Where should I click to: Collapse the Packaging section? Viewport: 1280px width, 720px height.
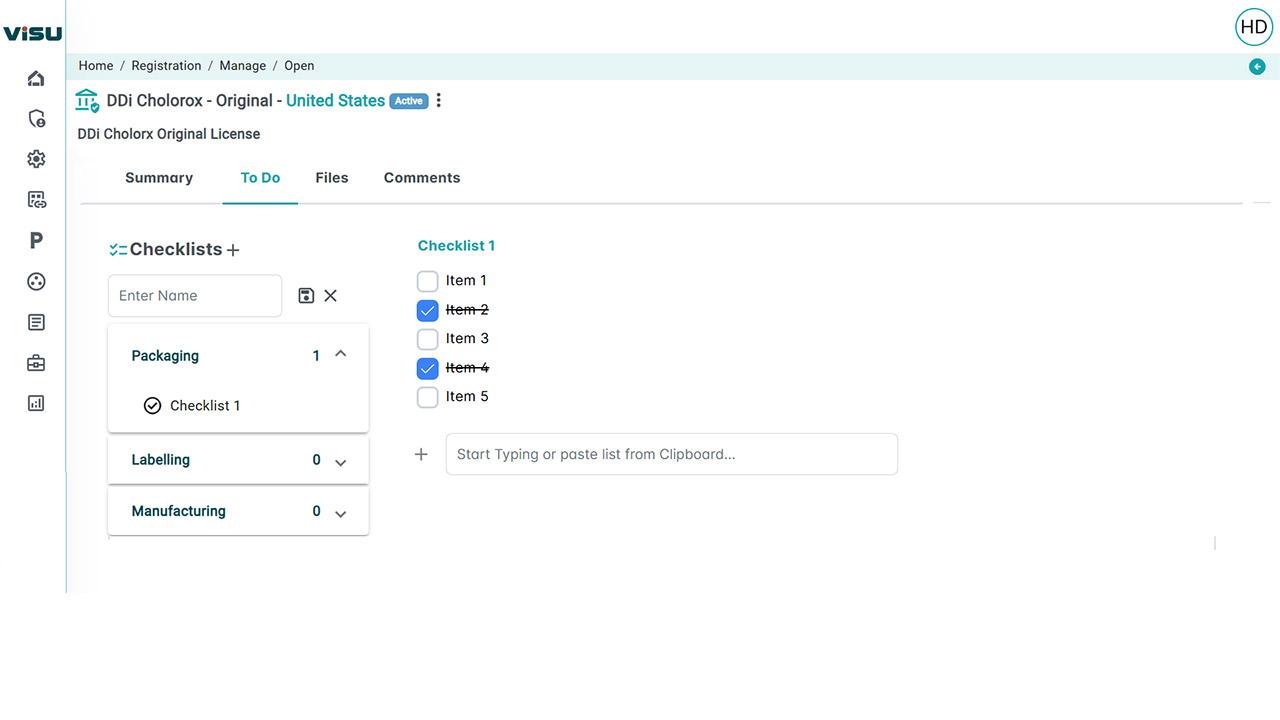point(340,355)
